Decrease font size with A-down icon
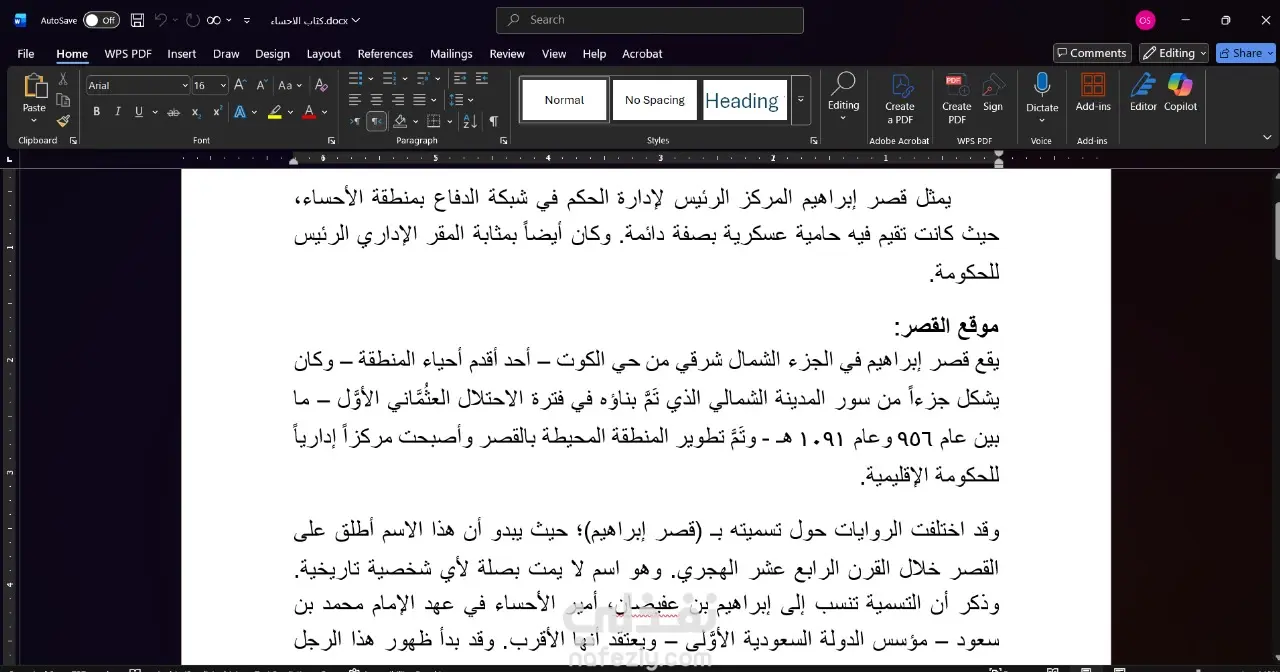Viewport: 1280px width, 672px height. [261, 85]
